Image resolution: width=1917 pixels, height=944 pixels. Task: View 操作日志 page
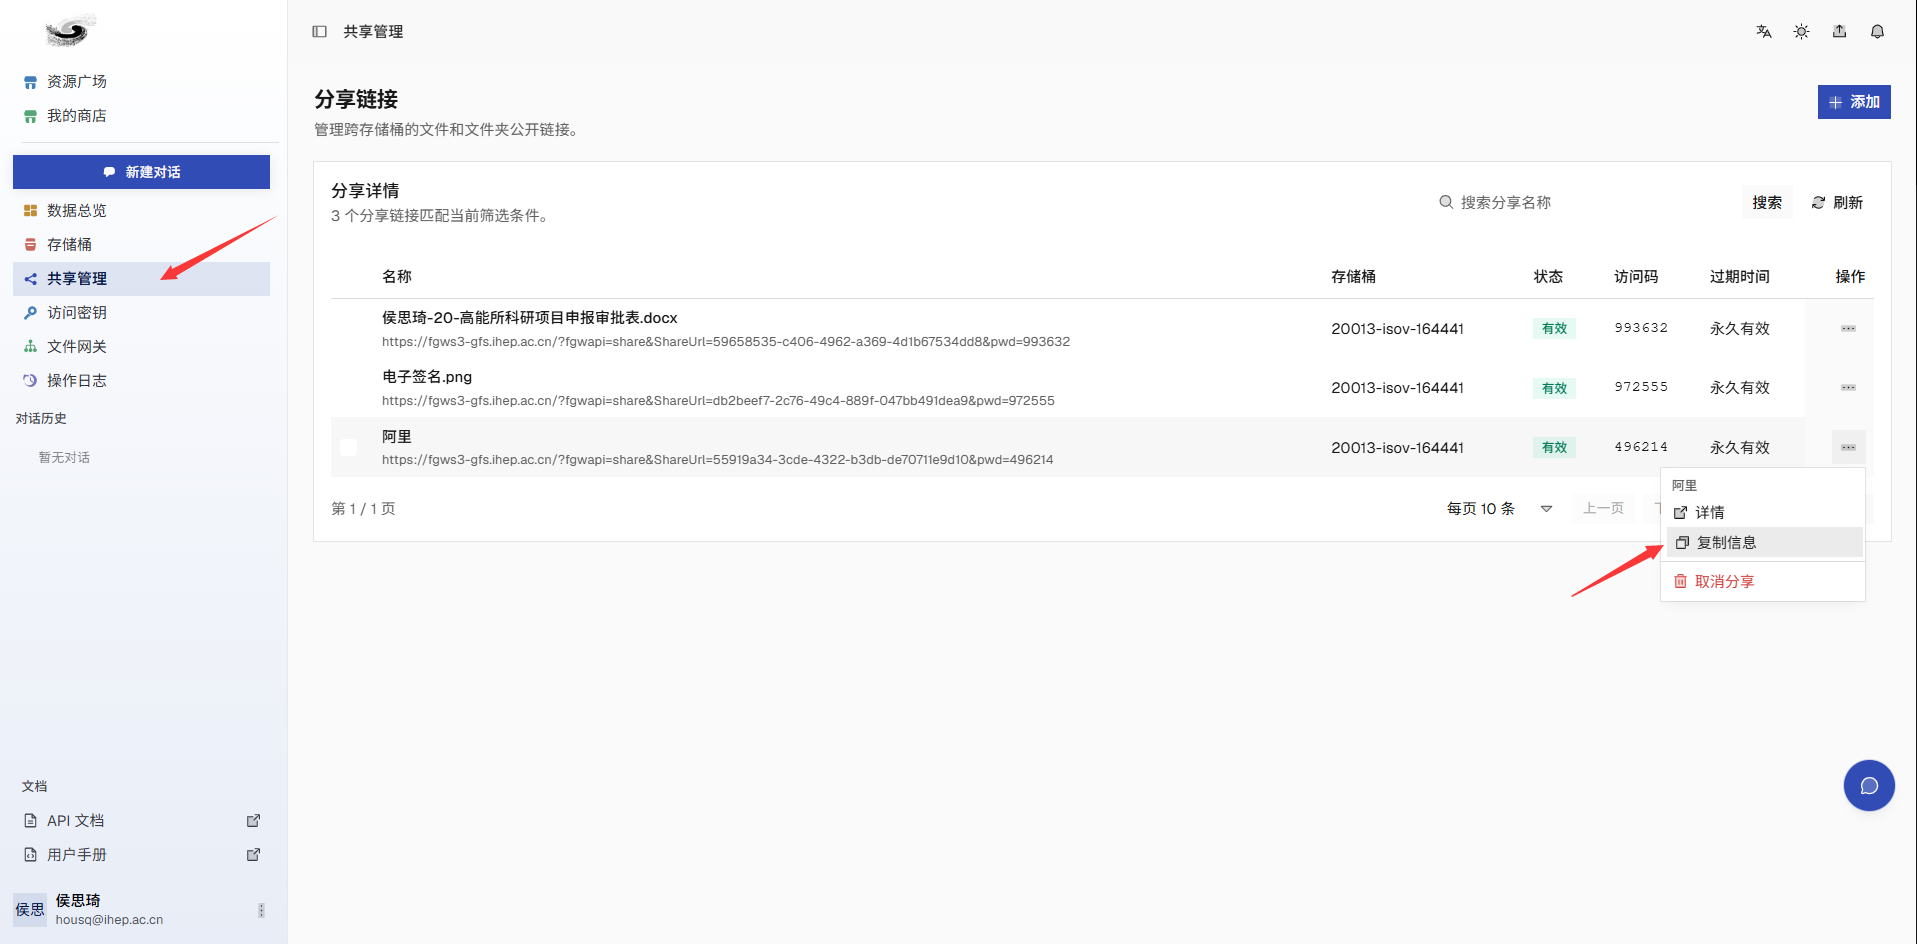pyautogui.click(x=141, y=381)
